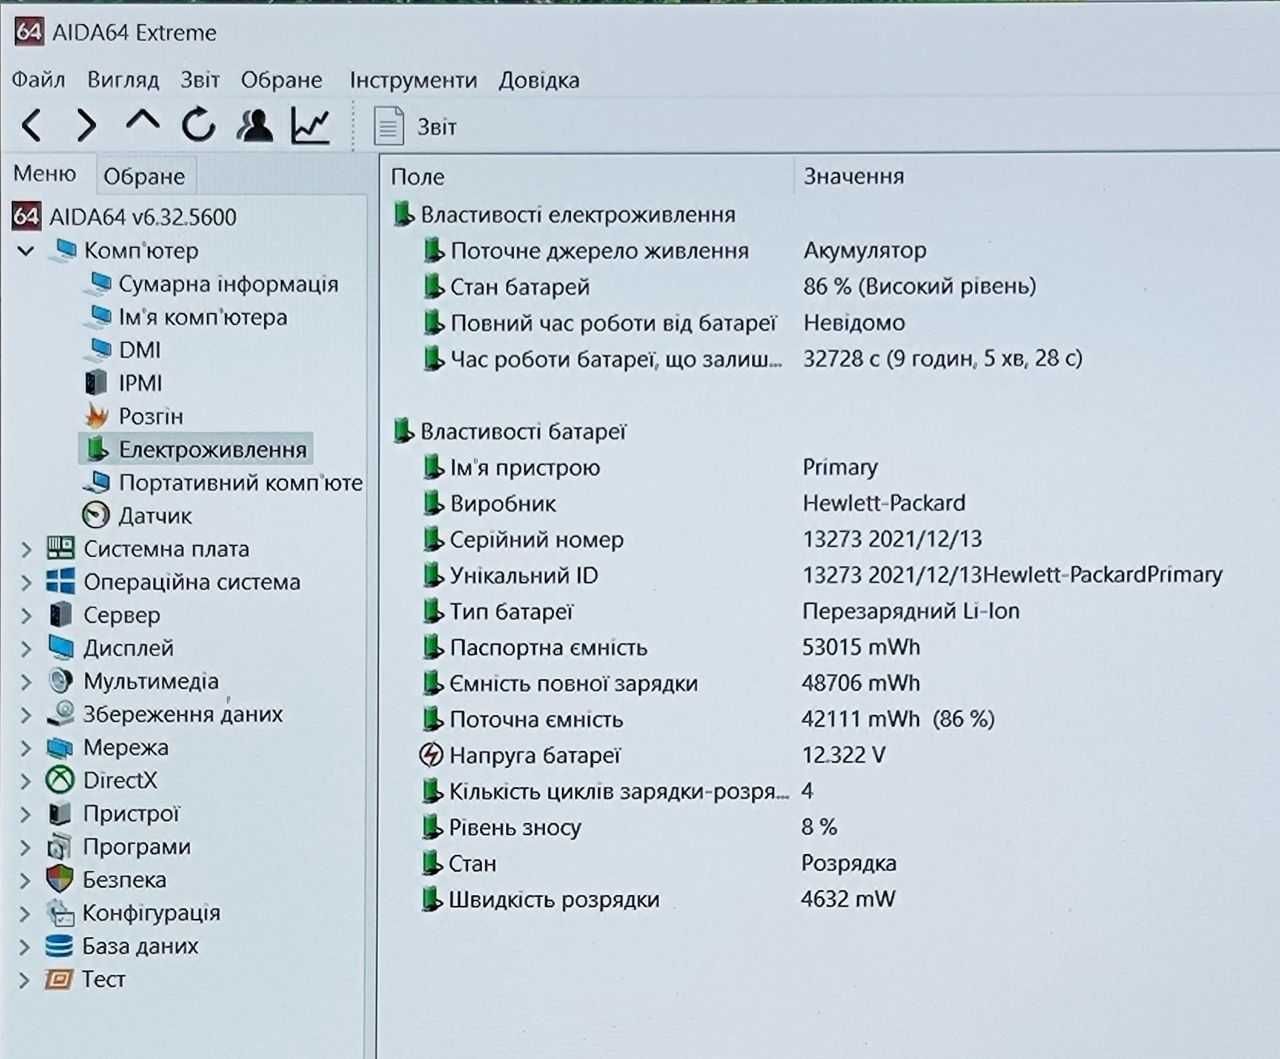The height and width of the screenshot is (1059, 1280).
Task: Click the Тест benchmark icon
Action: [60, 978]
